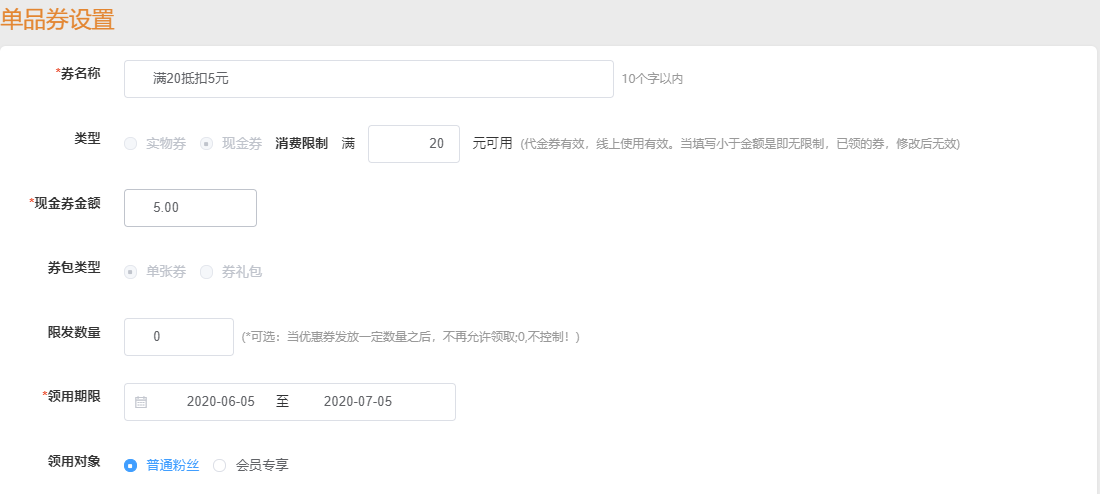The image size is (1100, 494).
Task: Select 普通粉丝 as 领用对象
Action: click(x=130, y=465)
